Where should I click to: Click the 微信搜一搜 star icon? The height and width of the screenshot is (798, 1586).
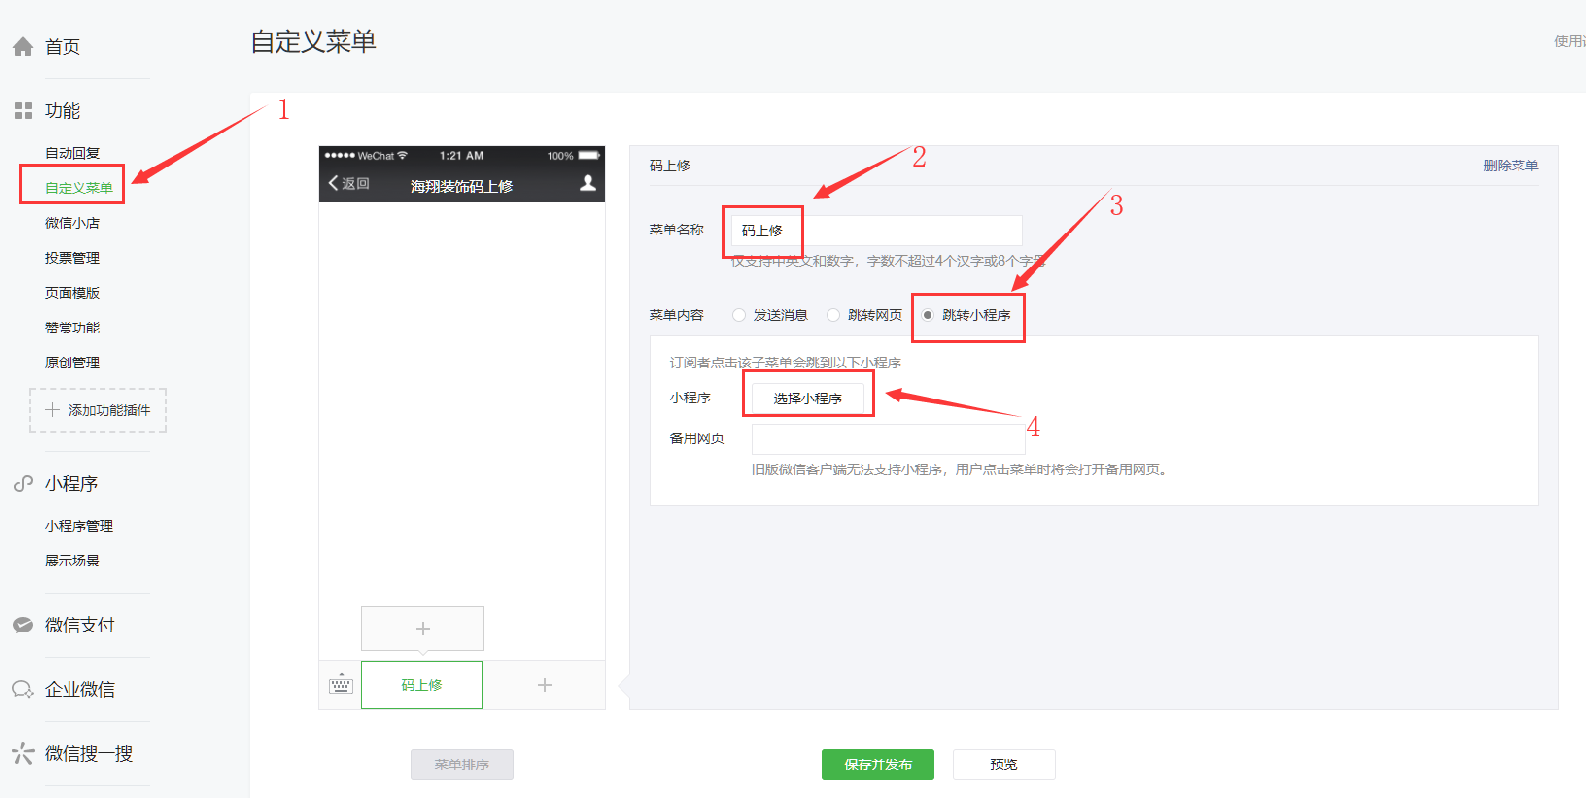click(23, 753)
